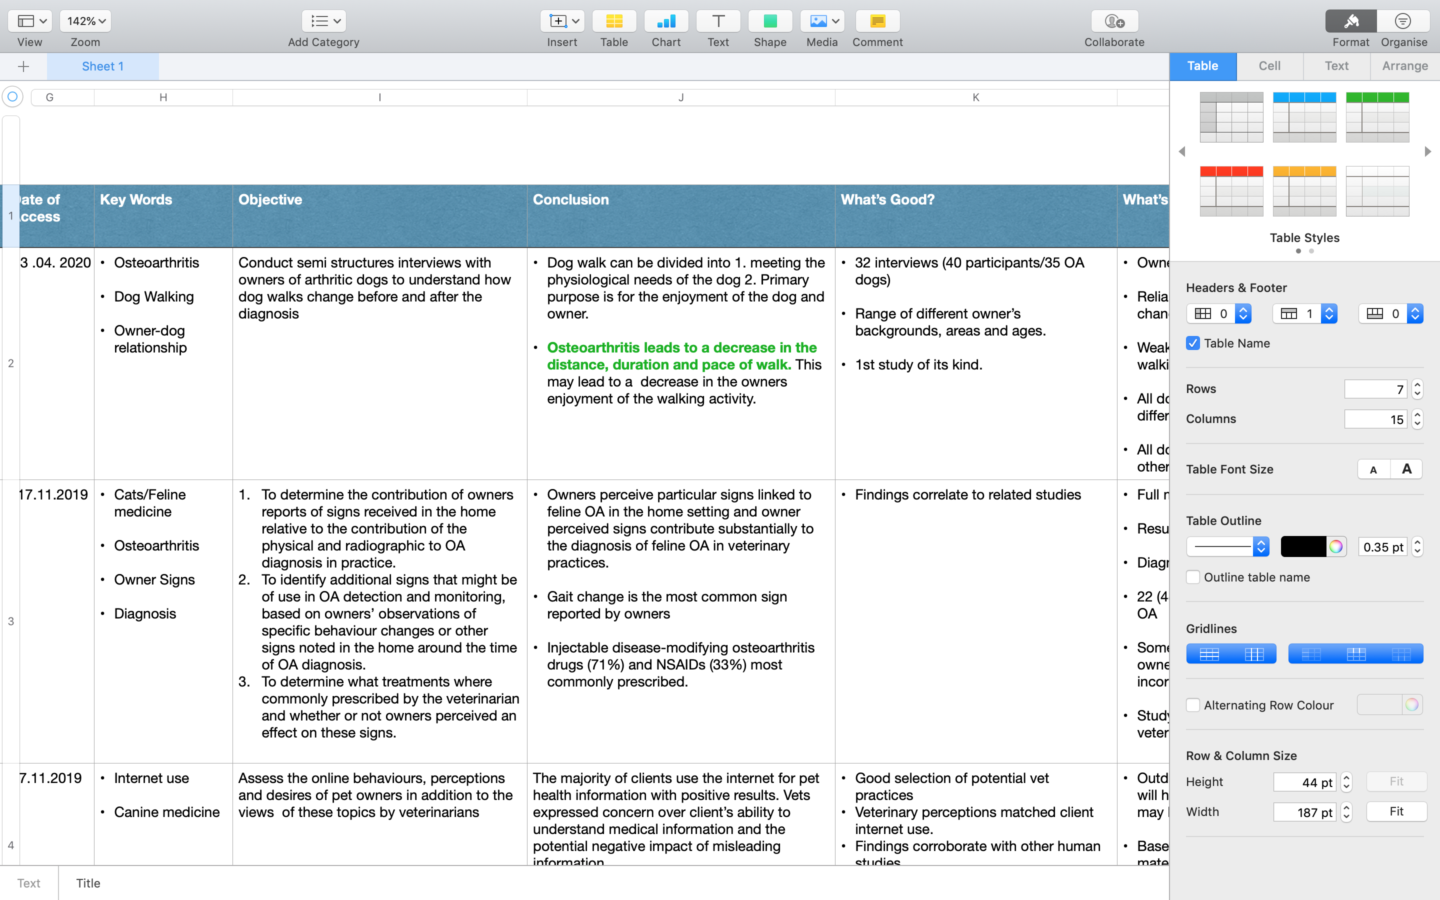Enable Outline table name checkbox
Screen dimensions: 1440x900
tap(1193, 577)
